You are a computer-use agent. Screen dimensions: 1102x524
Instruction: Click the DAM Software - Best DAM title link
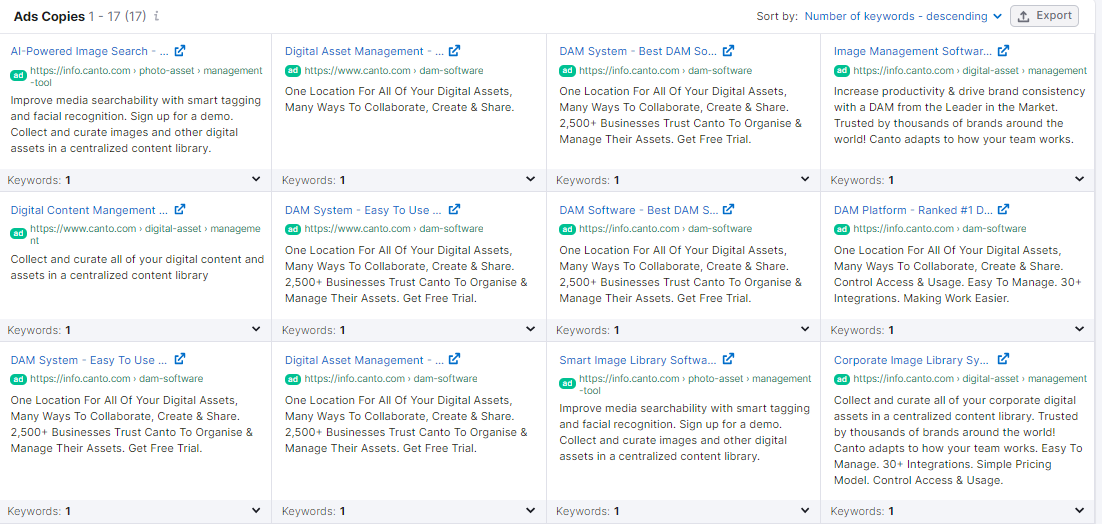coord(637,210)
